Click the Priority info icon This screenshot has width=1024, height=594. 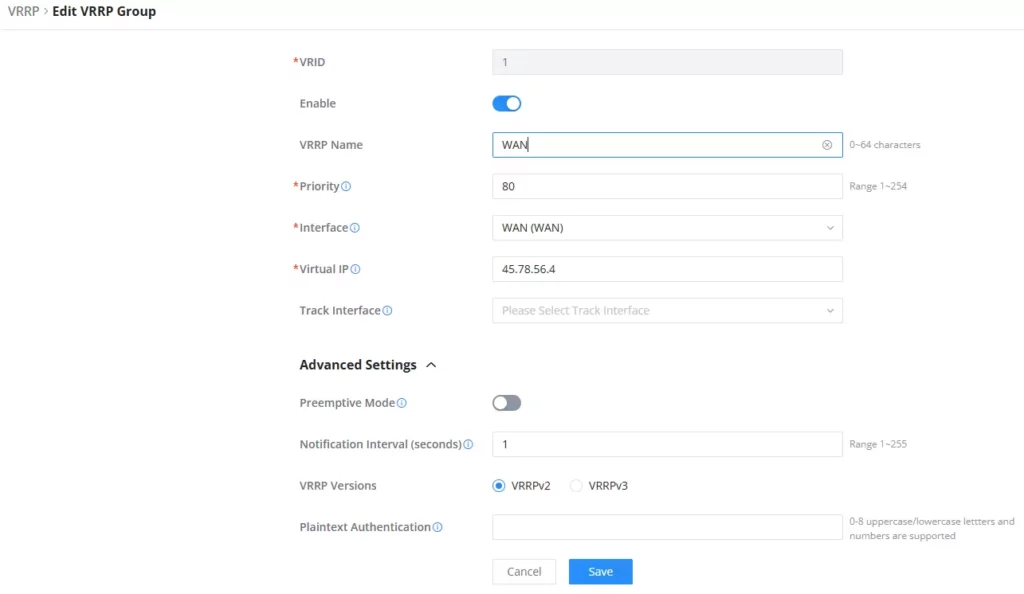coord(346,186)
